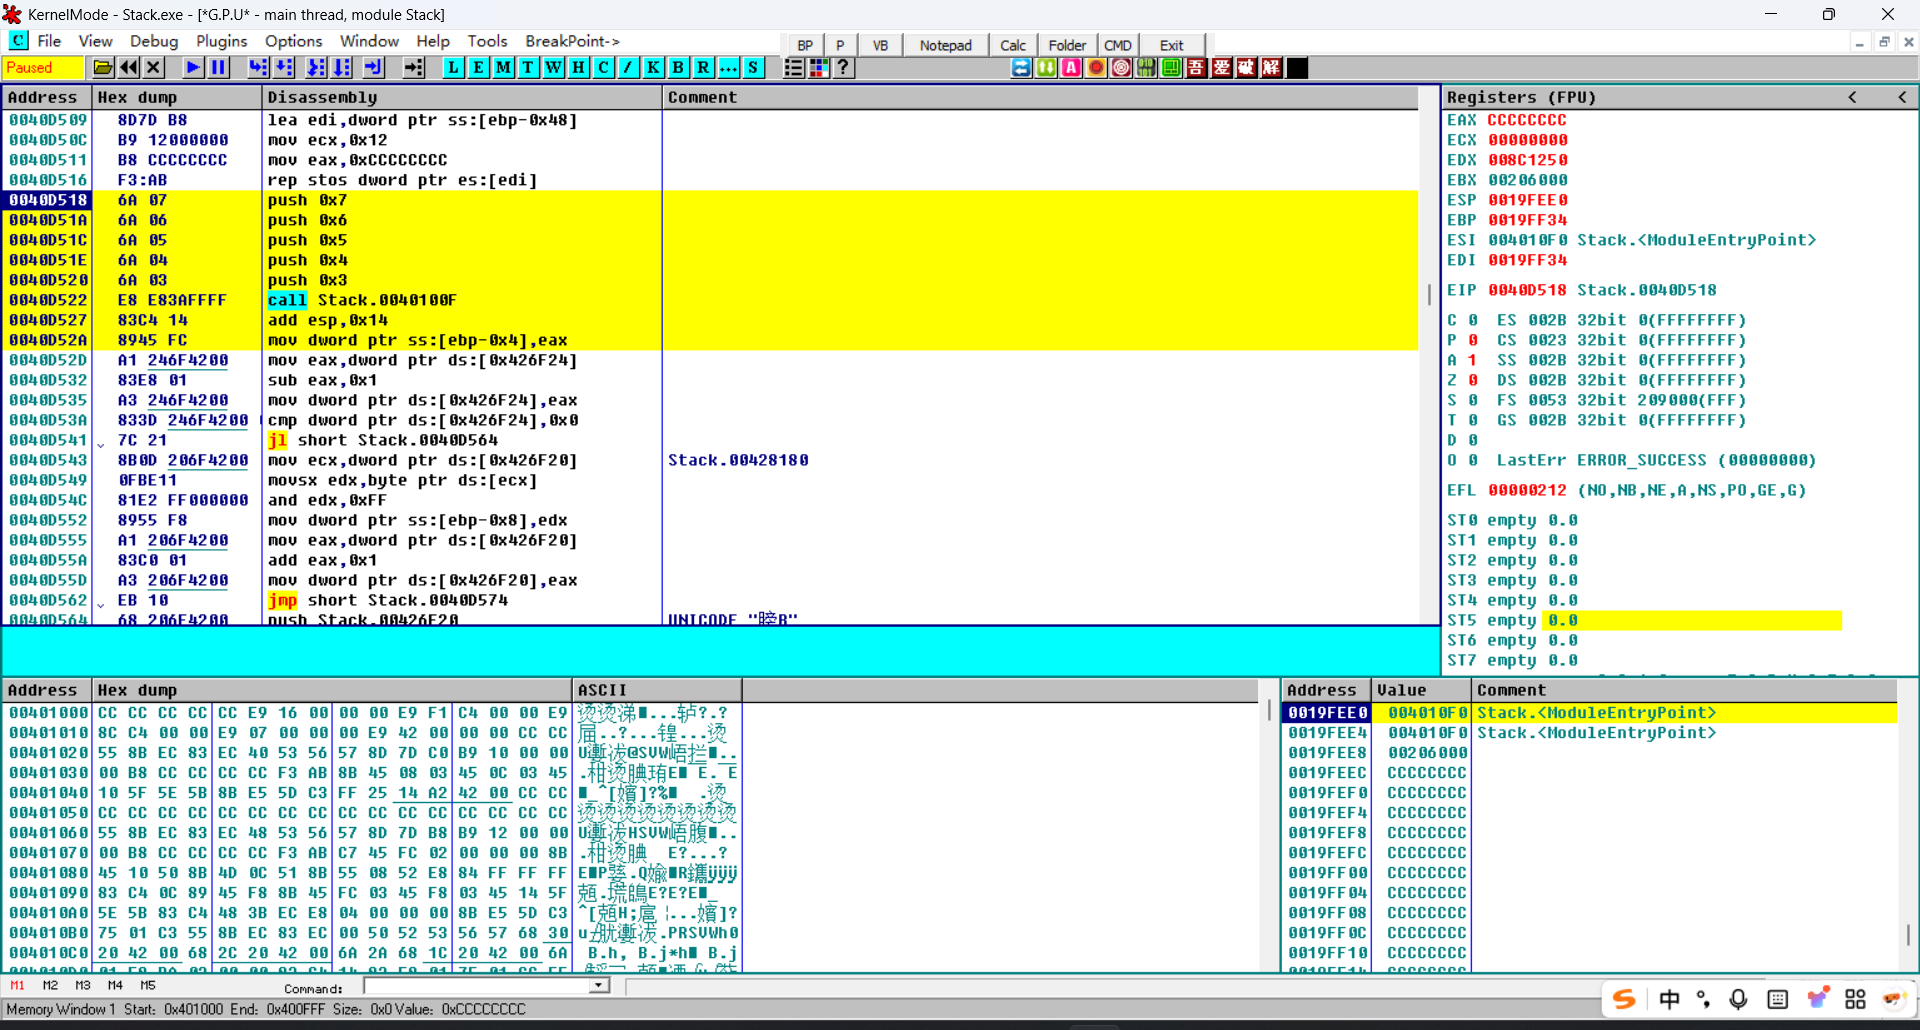Click the Close program X icon
This screenshot has width=1920, height=1030.
point(154,68)
